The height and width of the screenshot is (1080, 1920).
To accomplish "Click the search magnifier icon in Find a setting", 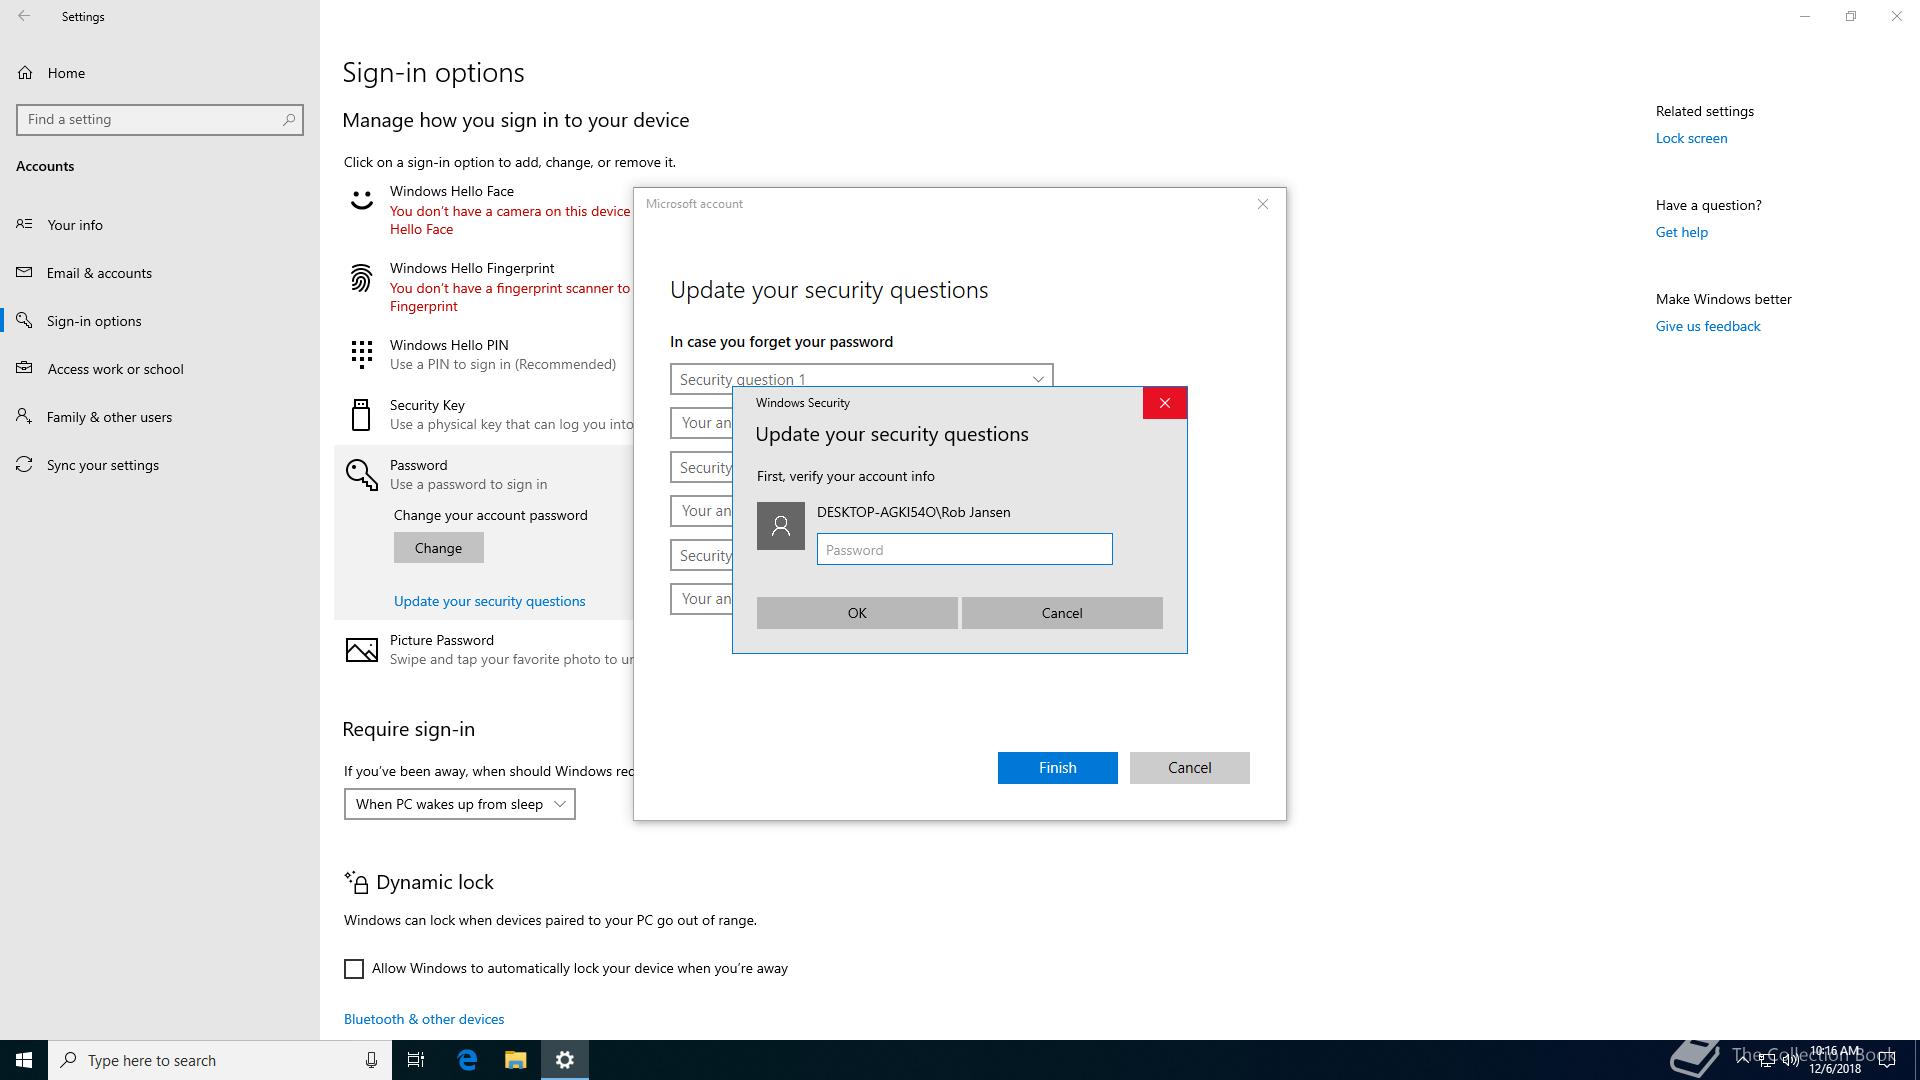I will click(x=289, y=119).
